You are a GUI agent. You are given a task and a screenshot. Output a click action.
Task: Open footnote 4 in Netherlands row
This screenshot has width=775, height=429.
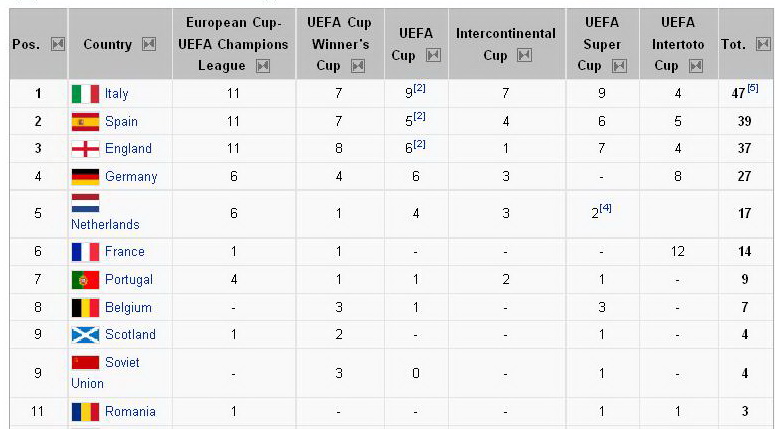606,208
